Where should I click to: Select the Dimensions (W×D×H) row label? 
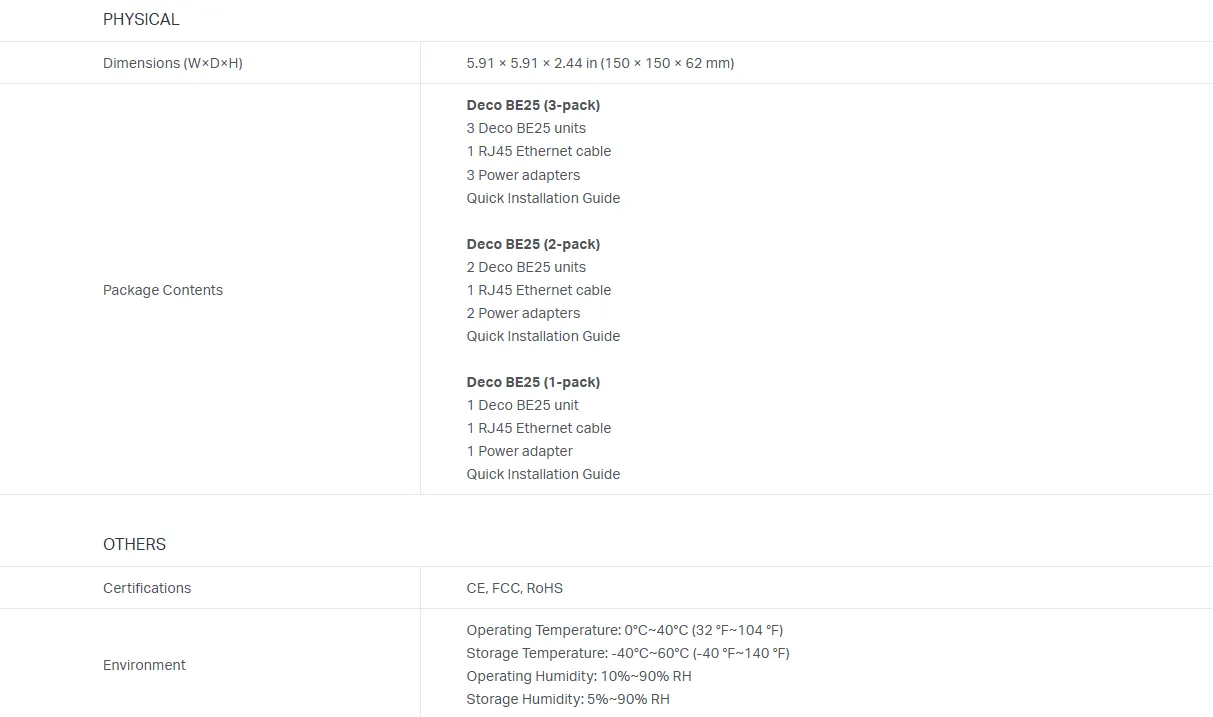173,63
